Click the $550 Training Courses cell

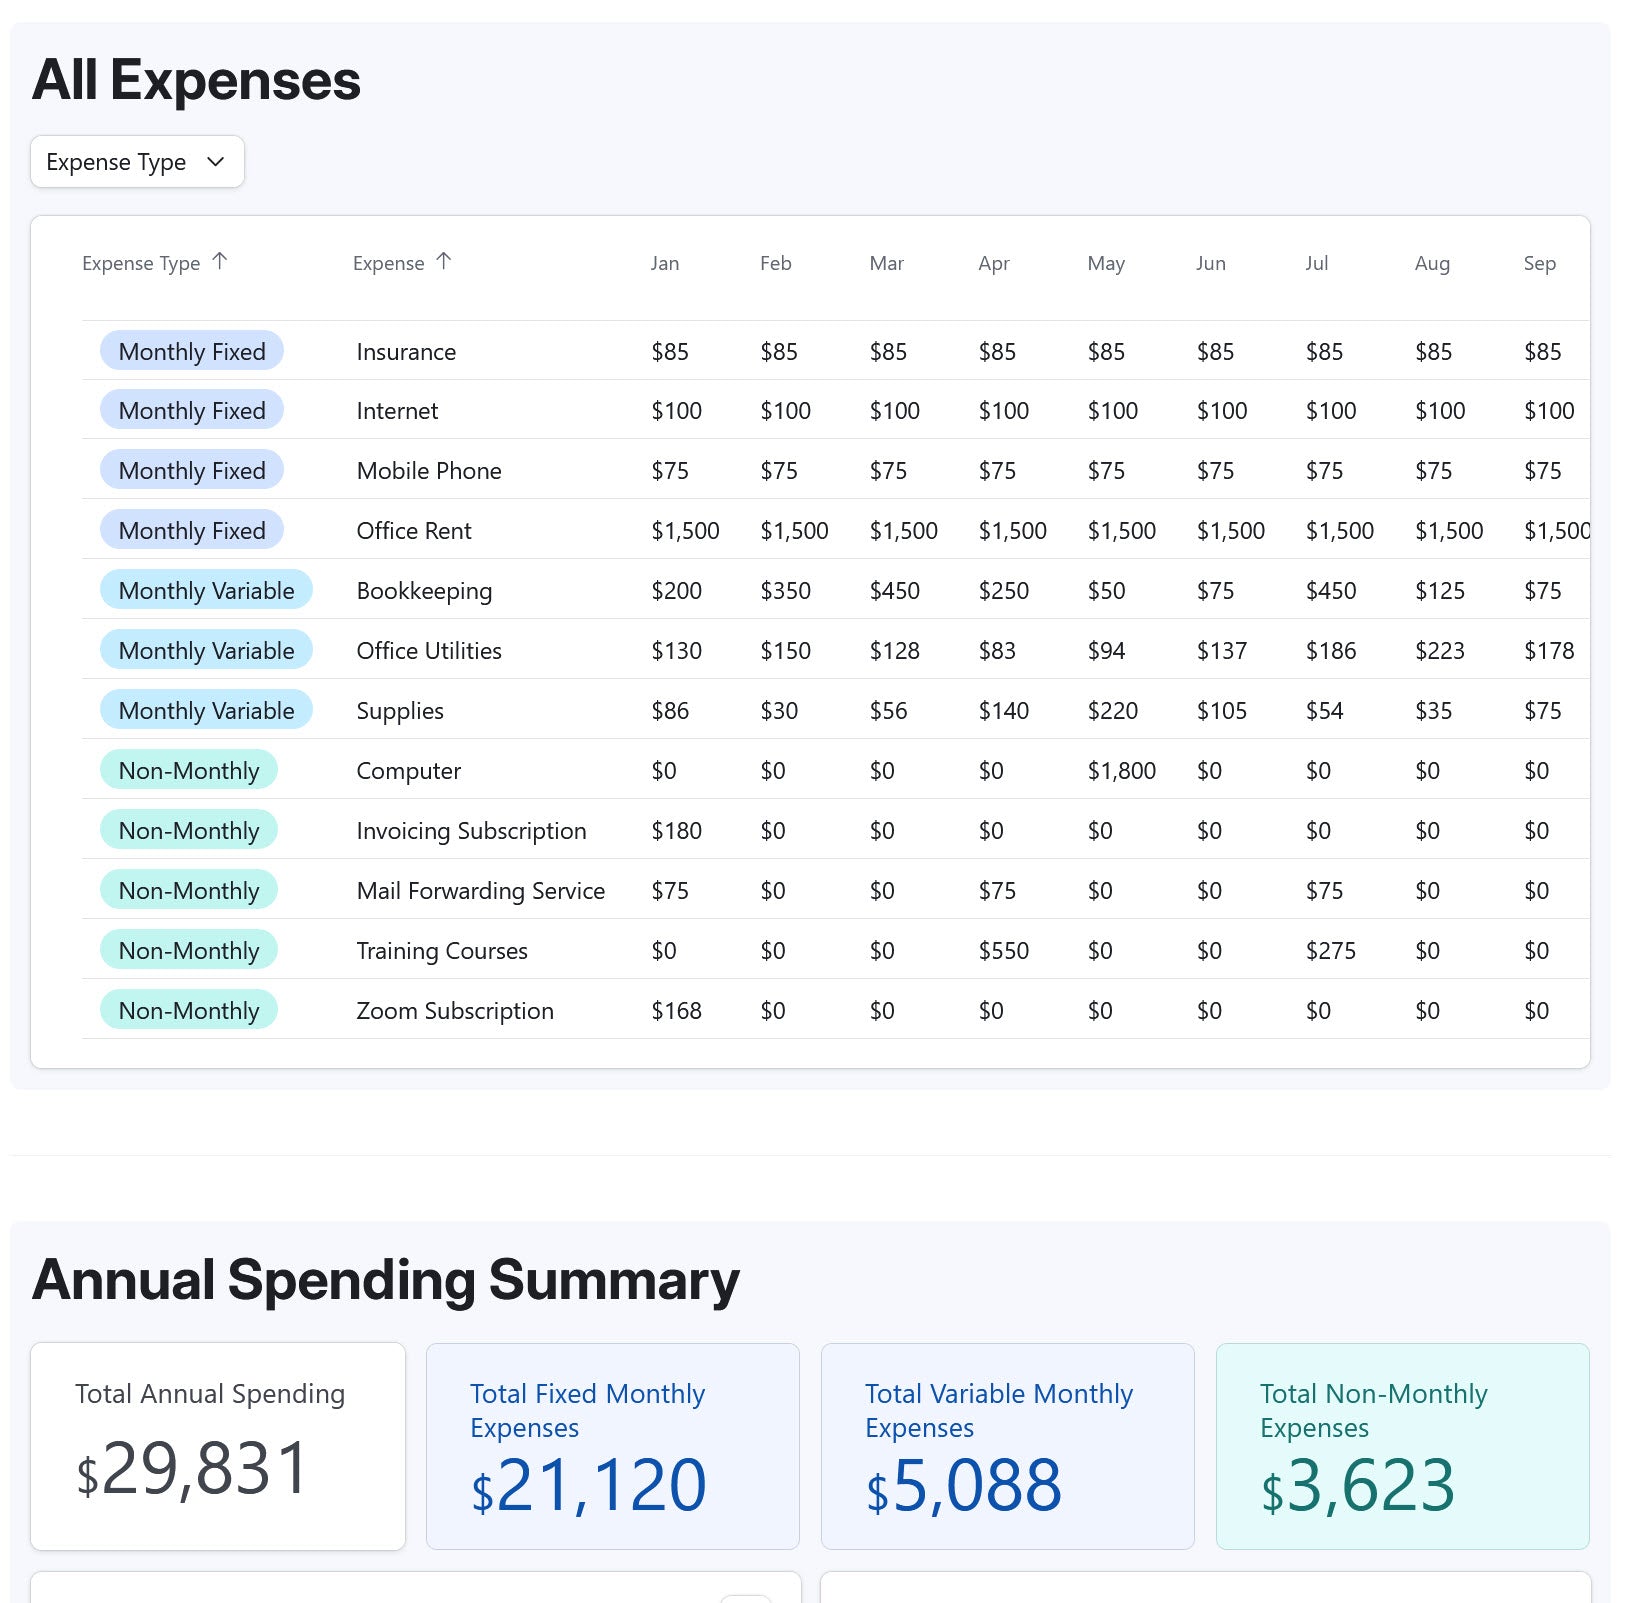(x=1003, y=951)
